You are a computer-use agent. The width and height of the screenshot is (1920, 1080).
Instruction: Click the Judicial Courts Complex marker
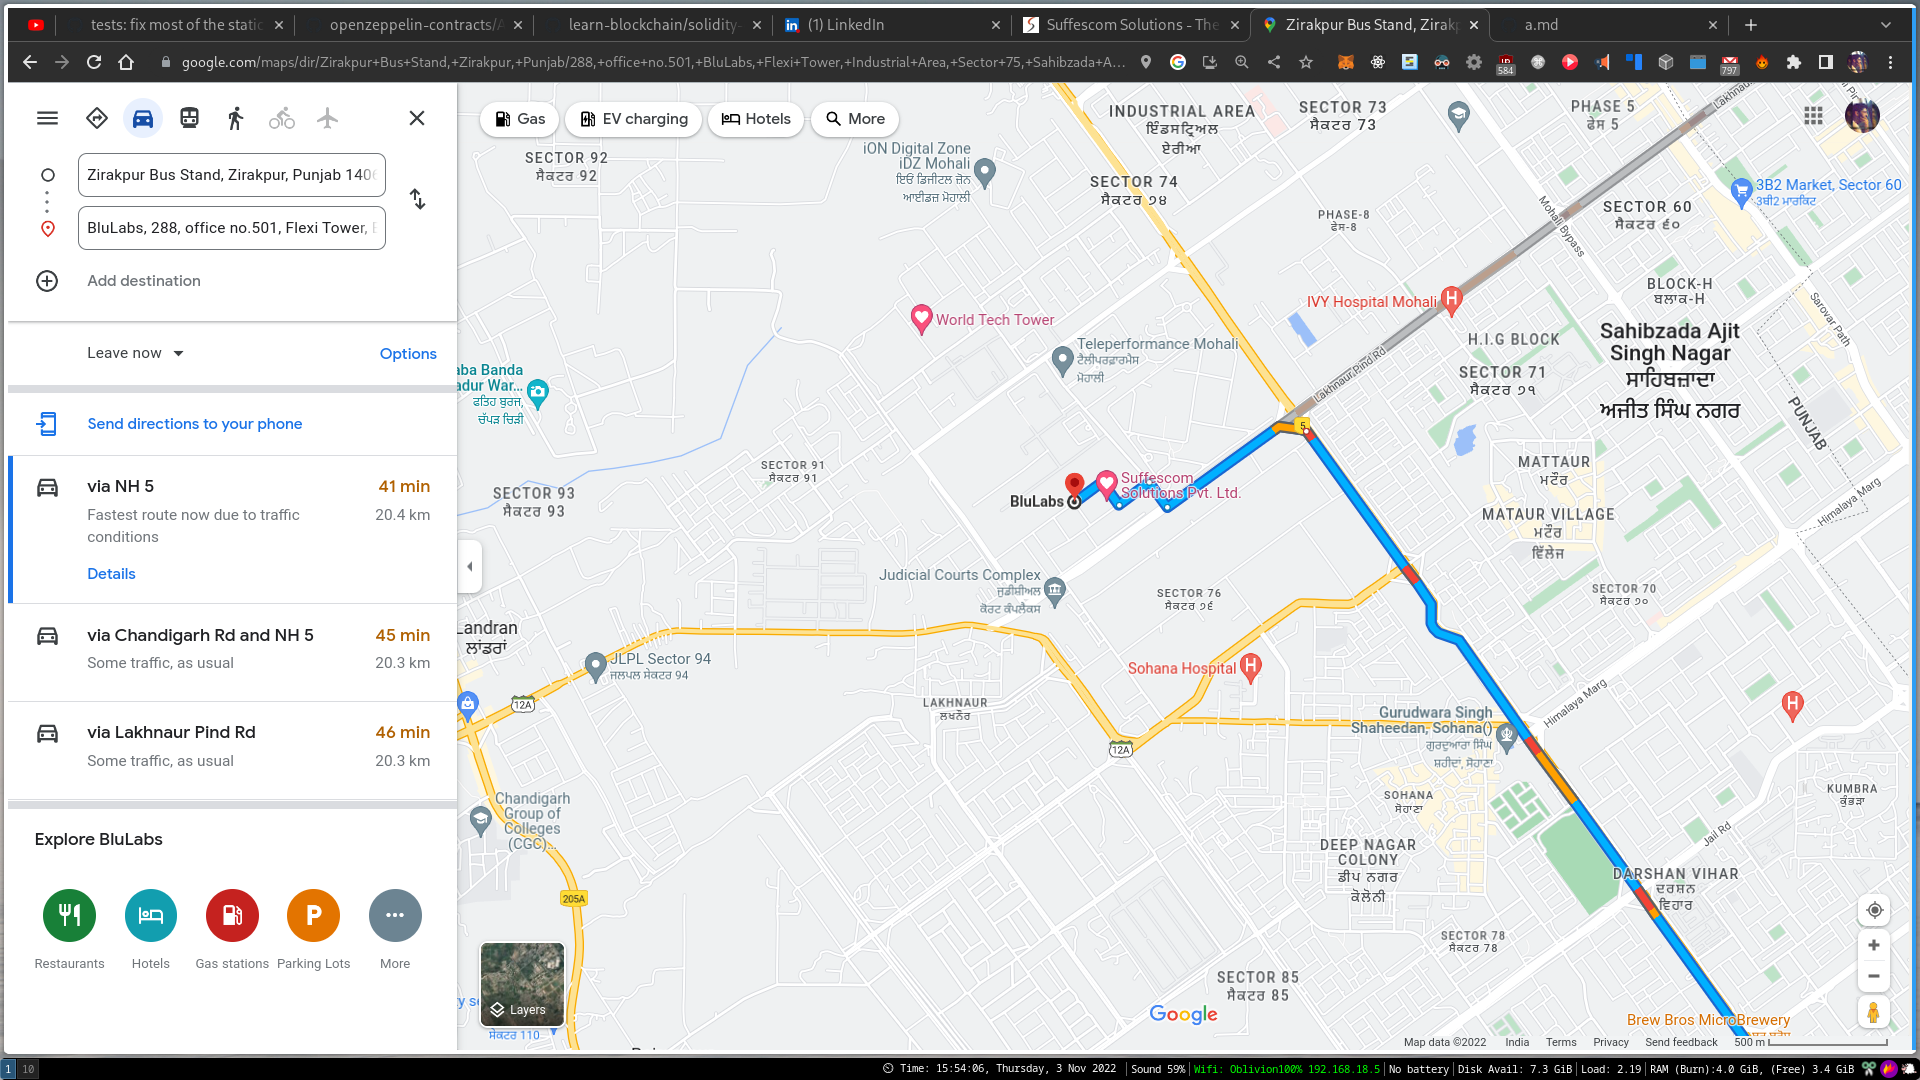point(1055,590)
